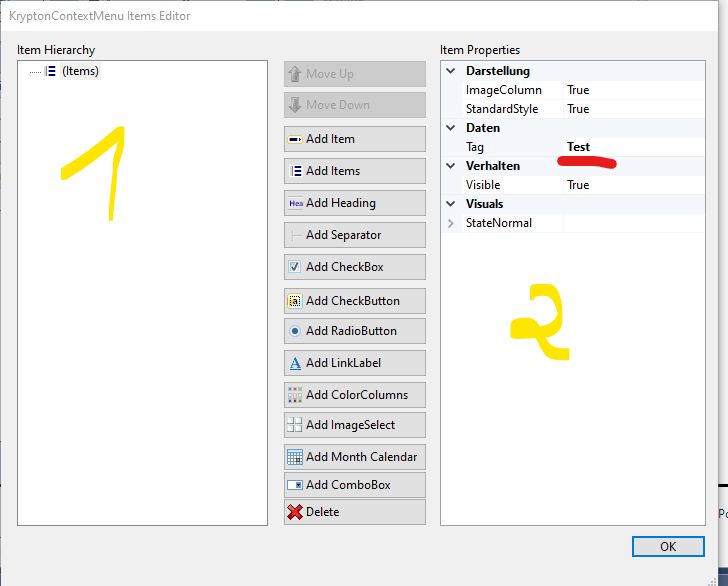Click the Add ColorColumns button
728x586 pixels.
click(x=355, y=395)
